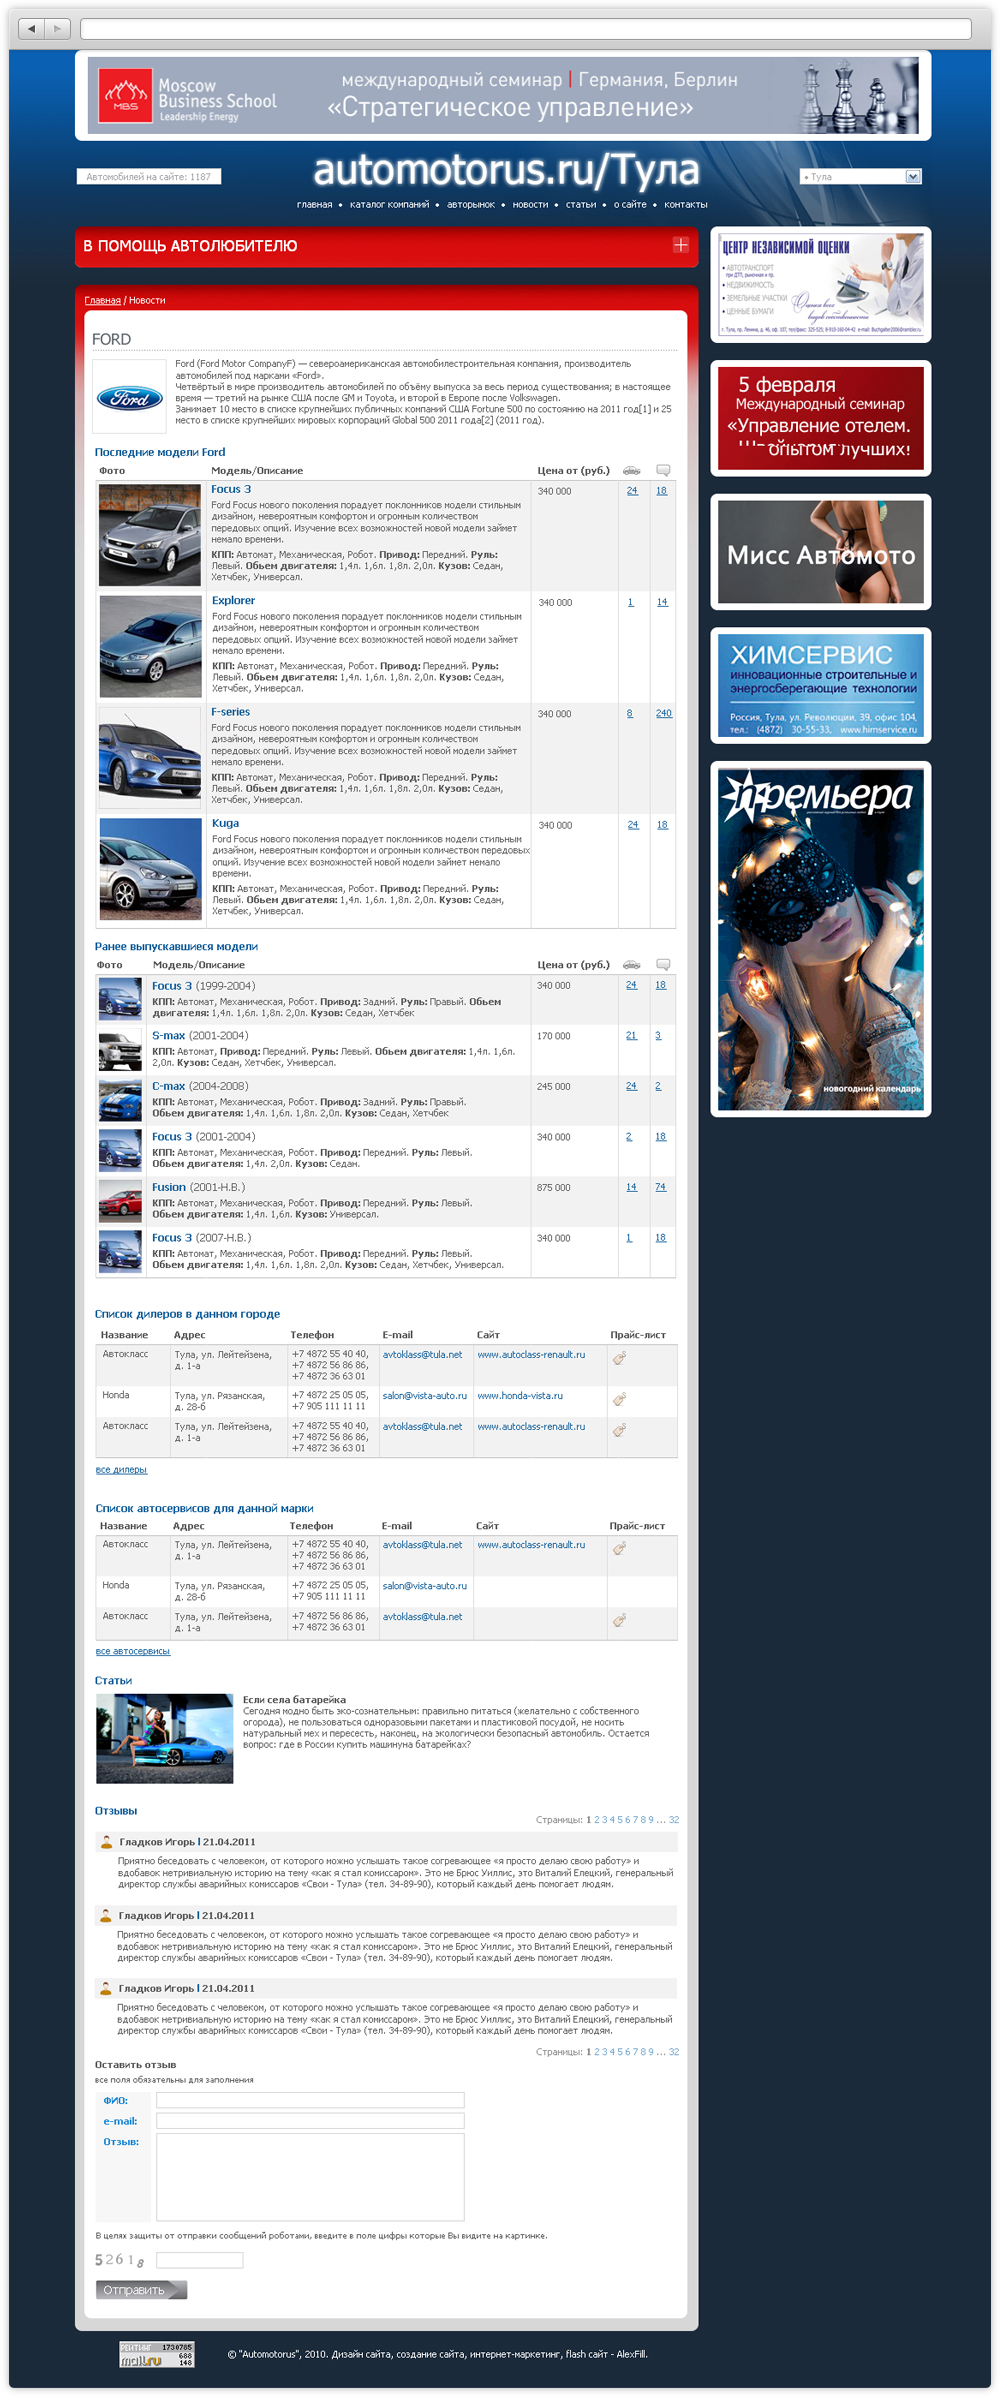Open the 'все автосервисы' link
The image size is (1000, 2397).
[133, 1651]
